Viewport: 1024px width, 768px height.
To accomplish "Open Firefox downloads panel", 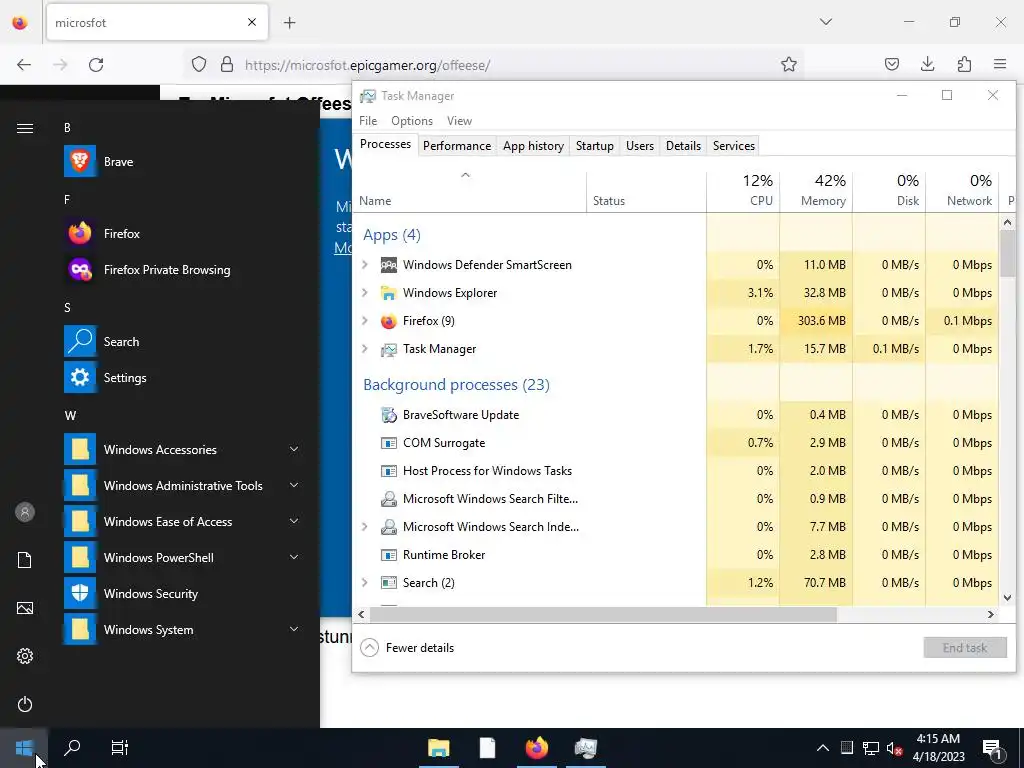I will pyautogui.click(x=927, y=64).
